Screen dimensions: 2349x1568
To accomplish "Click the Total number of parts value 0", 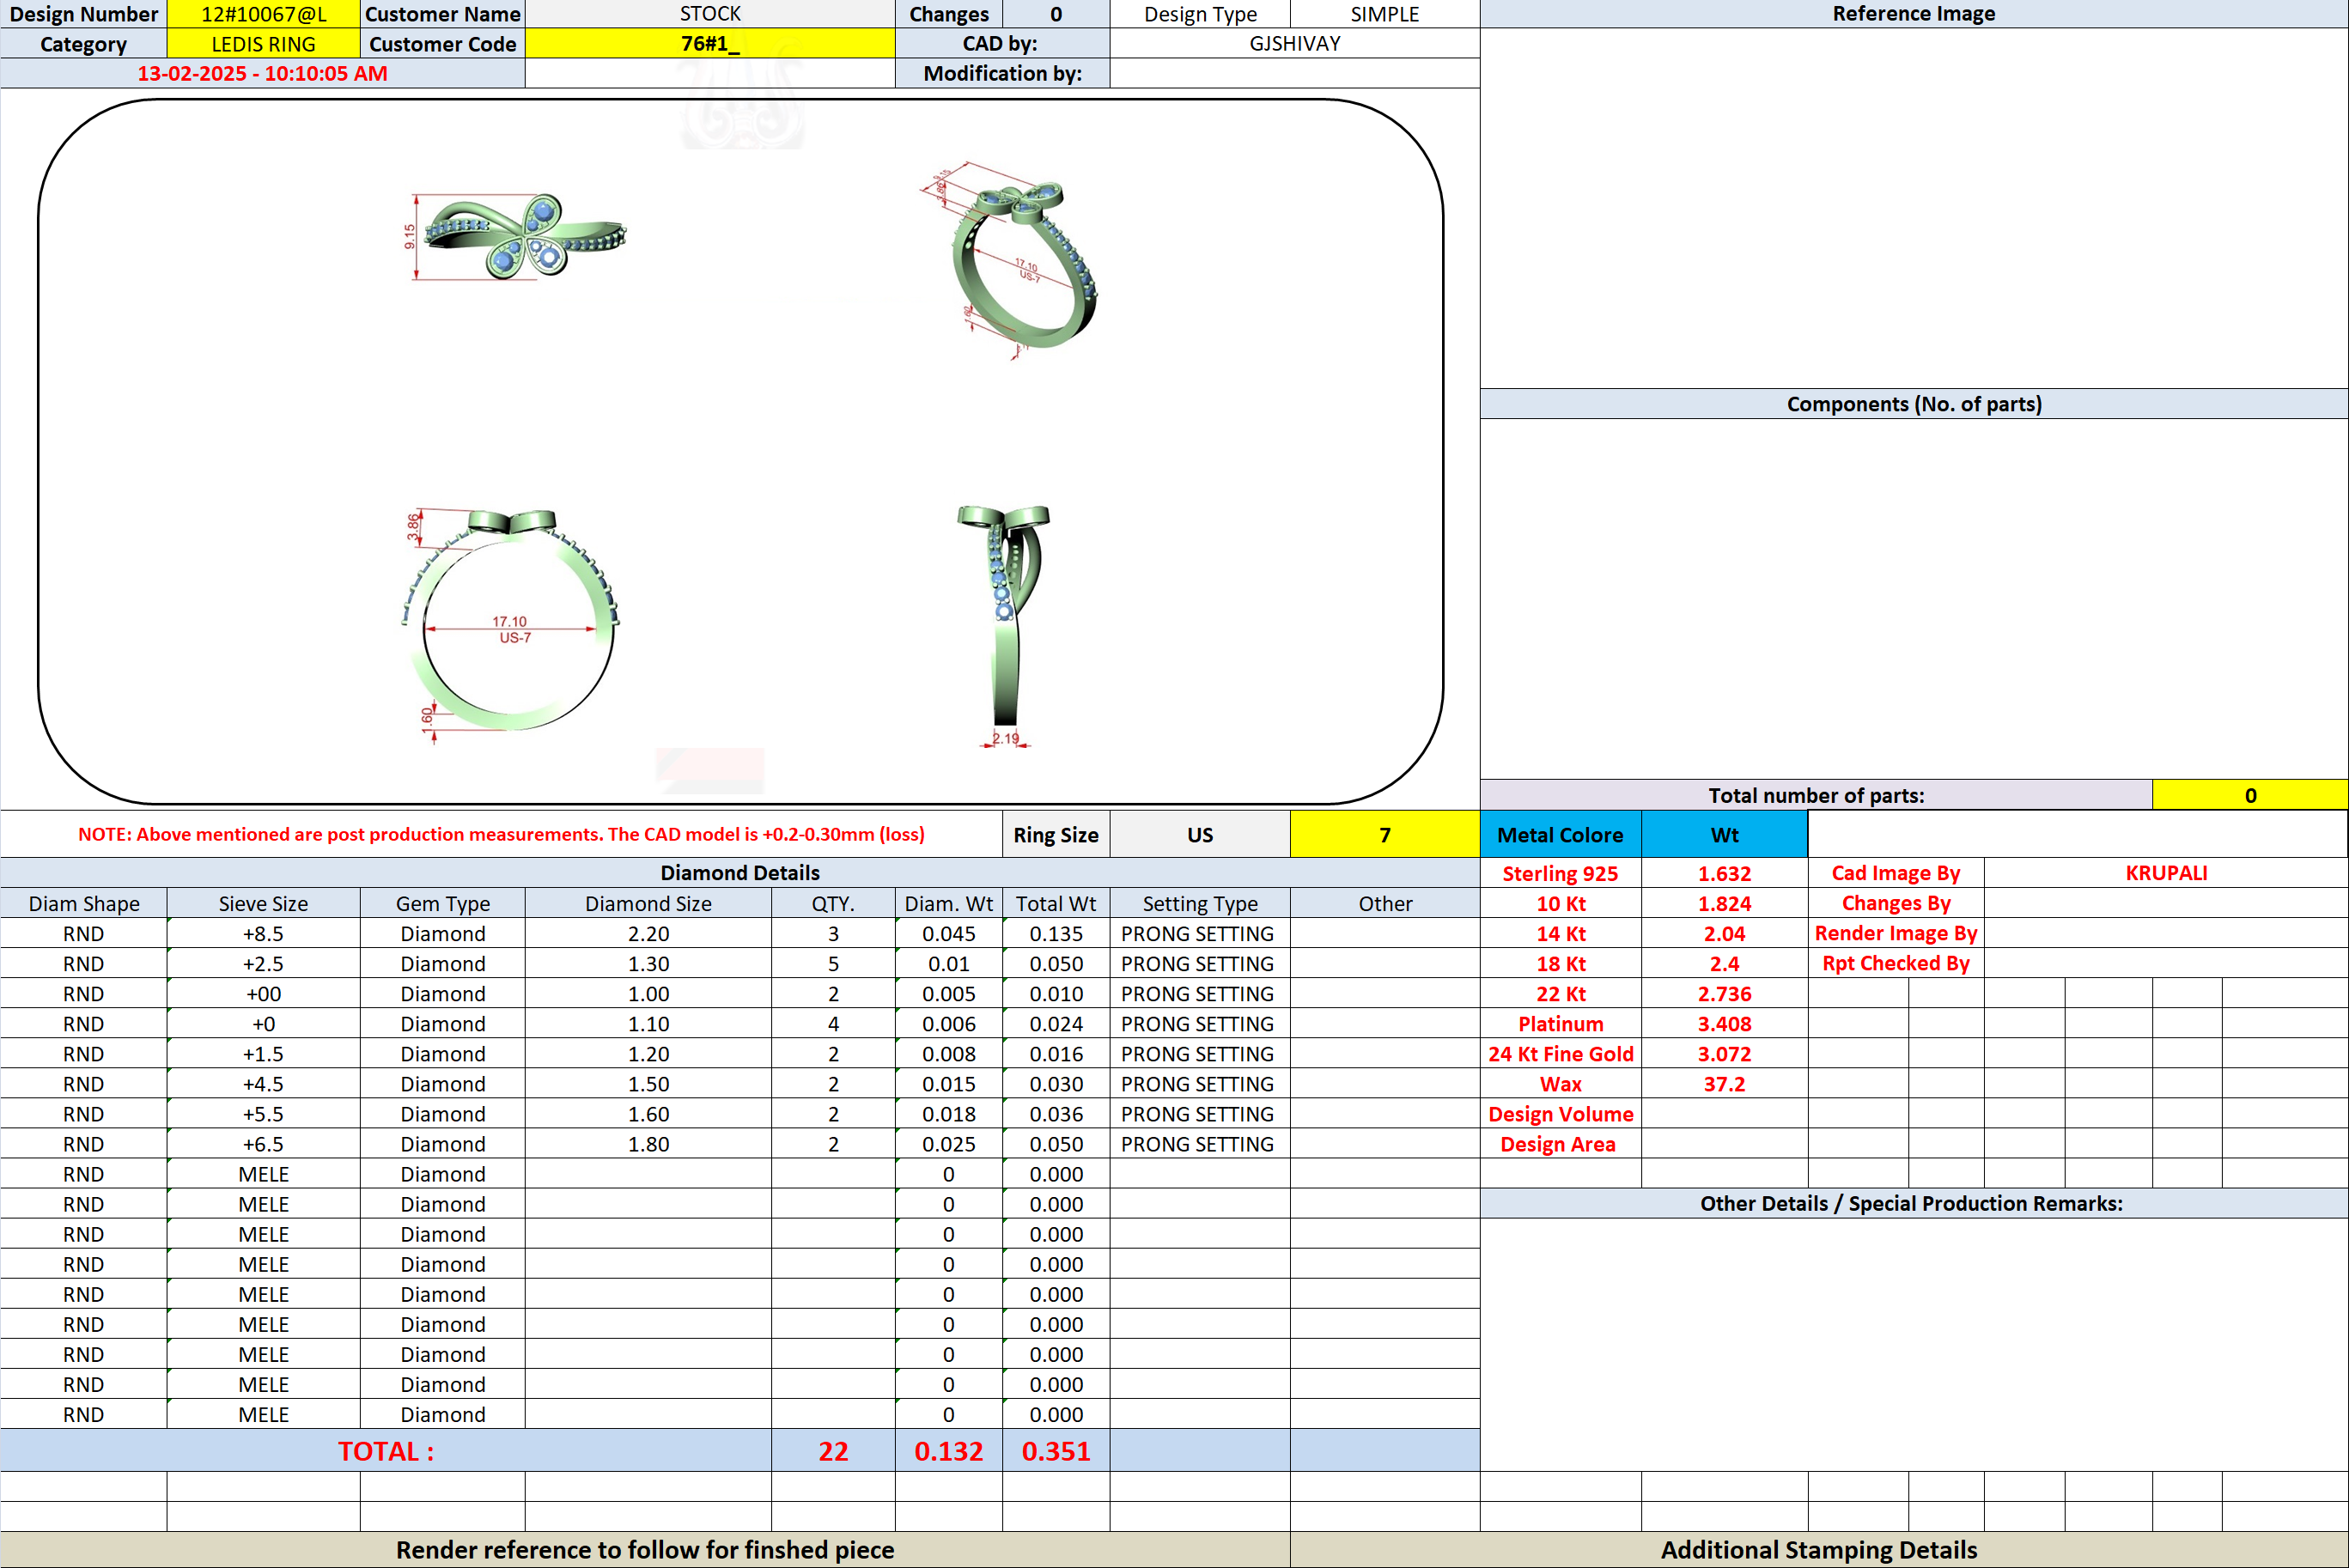I will pos(2250,795).
